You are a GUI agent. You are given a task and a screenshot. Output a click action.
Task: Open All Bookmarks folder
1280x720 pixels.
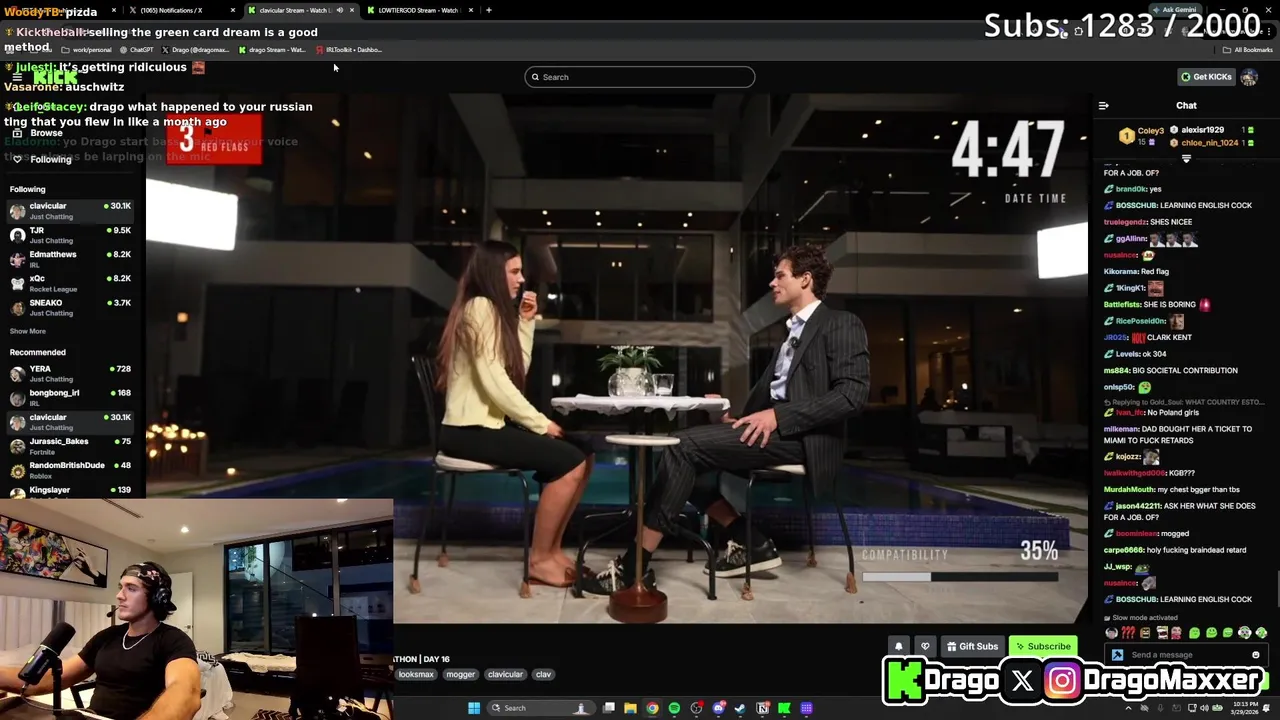(1248, 50)
